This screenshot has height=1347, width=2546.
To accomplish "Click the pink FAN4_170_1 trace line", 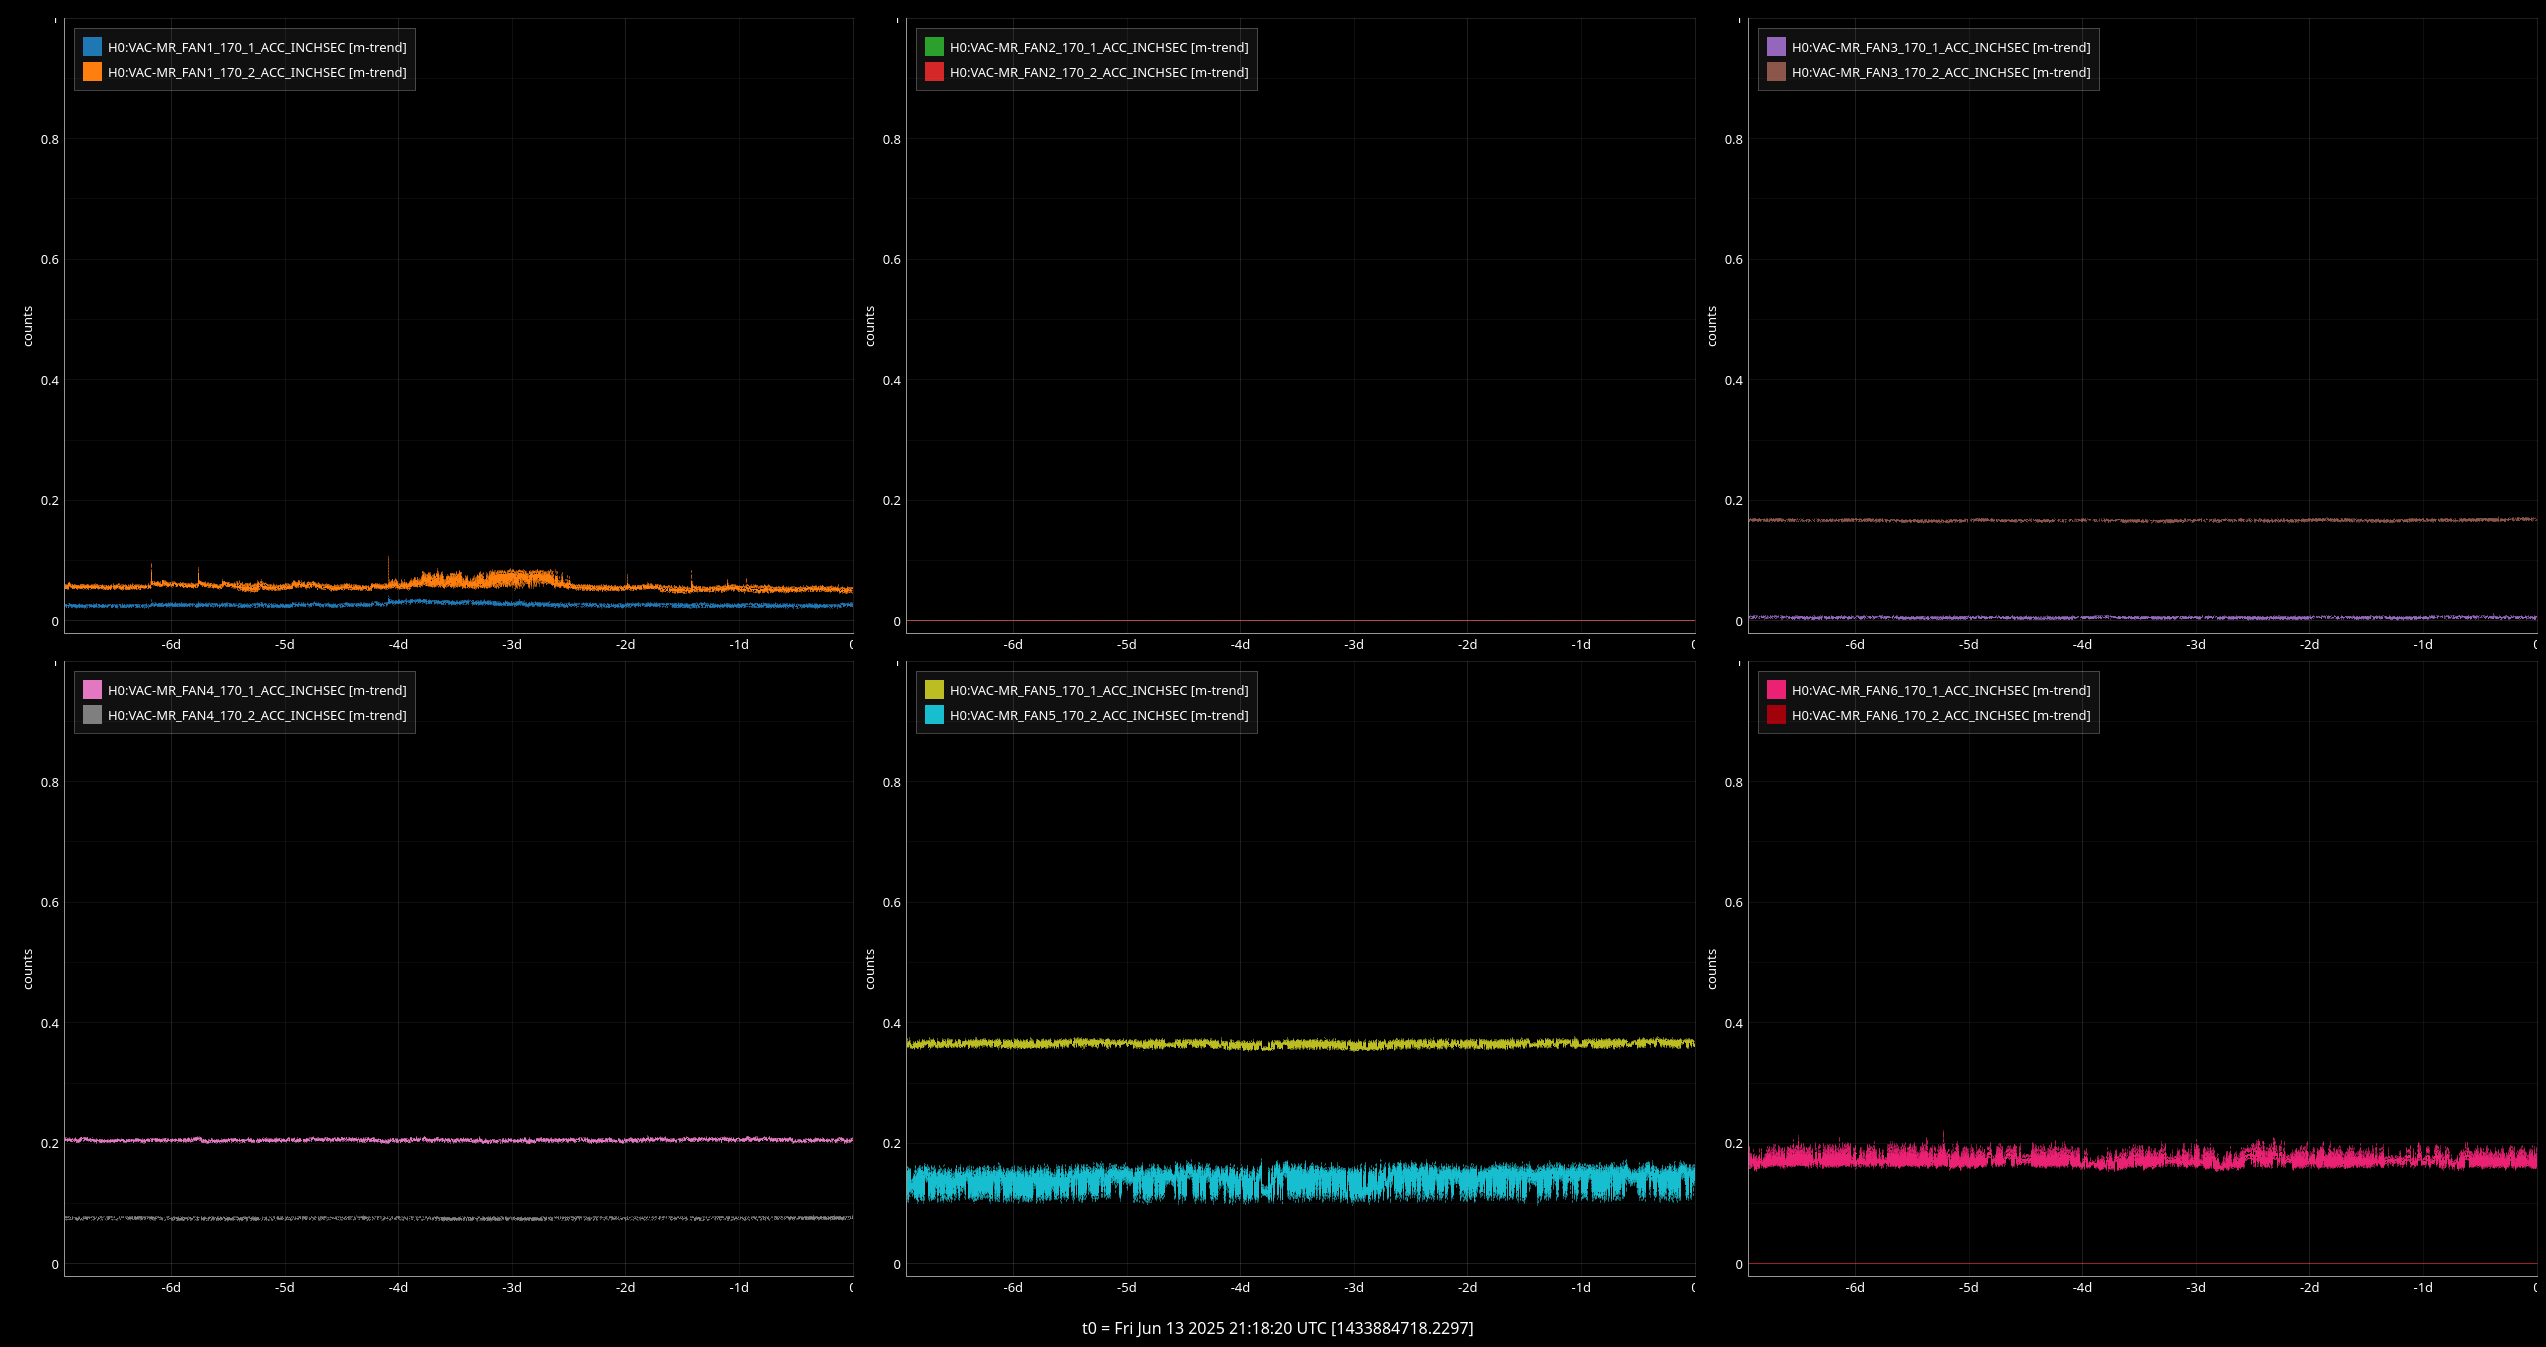I will pos(460,1140).
